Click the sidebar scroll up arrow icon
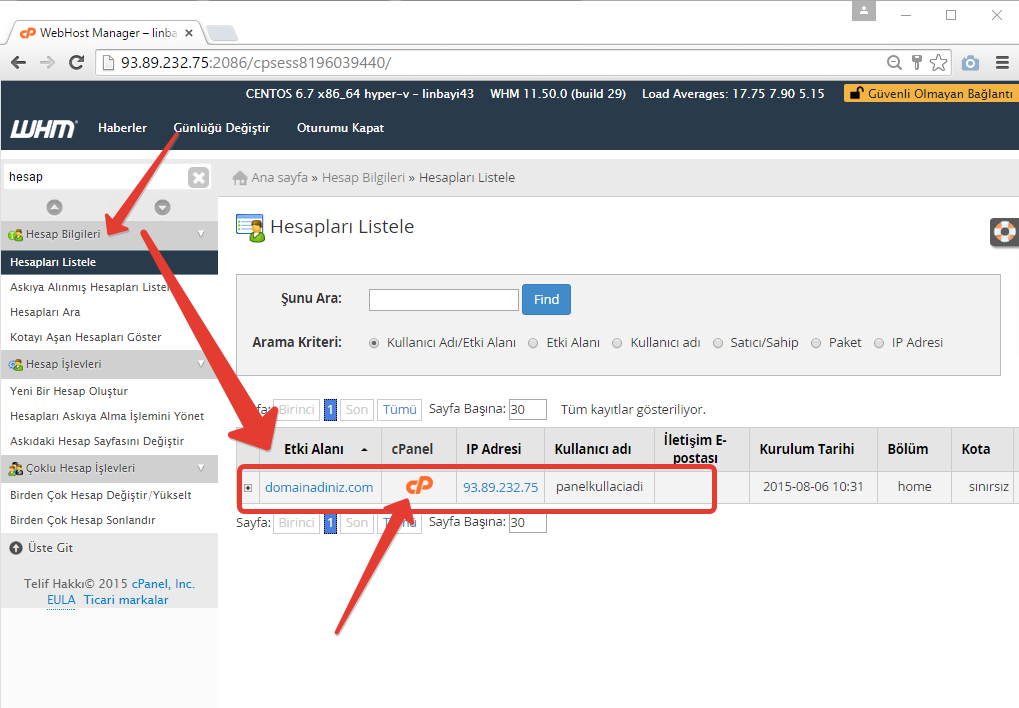The image size is (1019, 708). pyautogui.click(x=54, y=207)
